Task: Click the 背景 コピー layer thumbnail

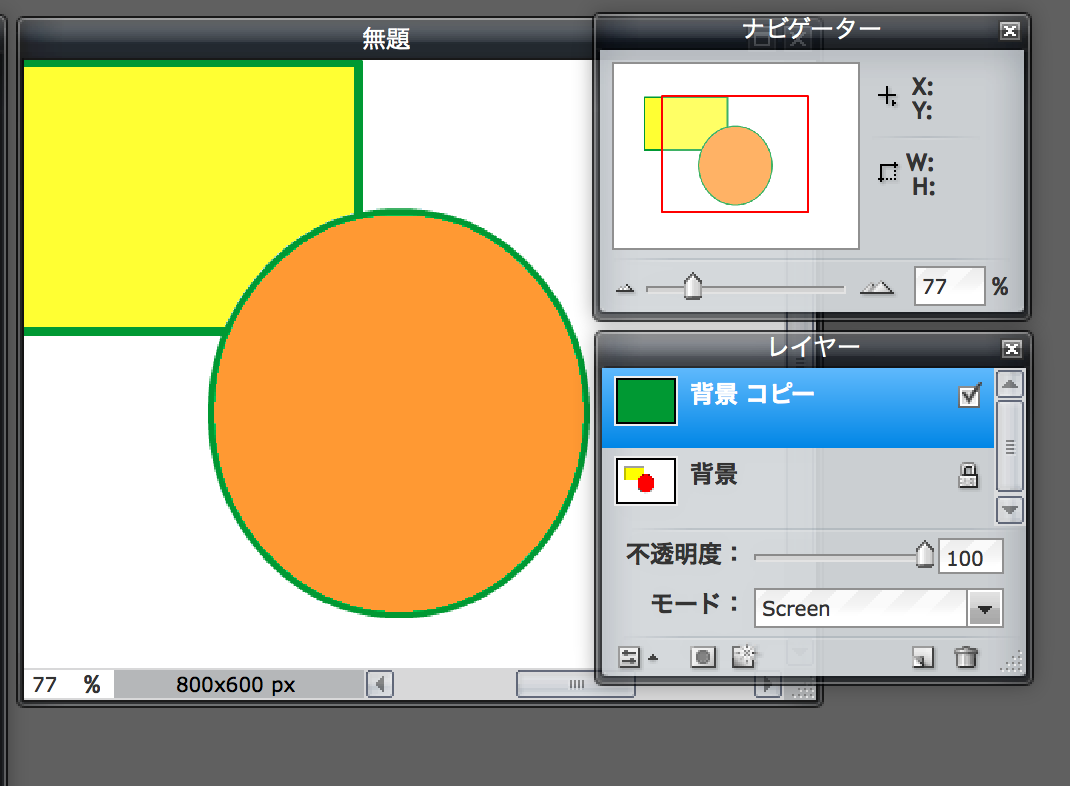Action: click(645, 401)
